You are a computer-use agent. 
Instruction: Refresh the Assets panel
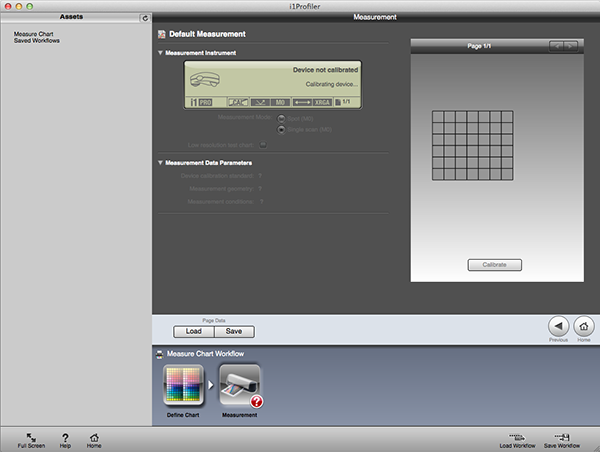point(145,18)
